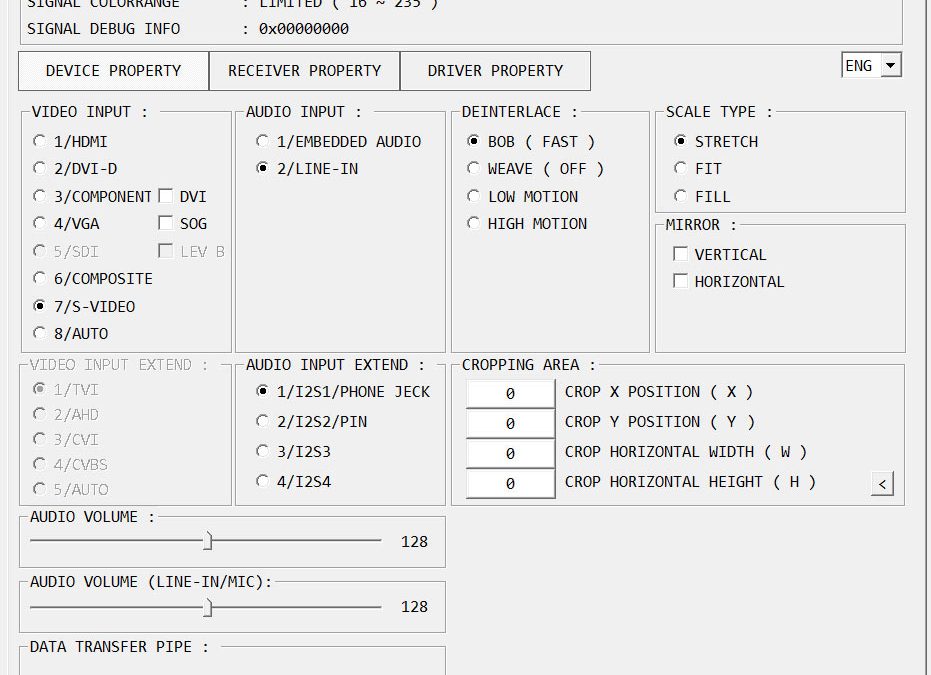Set scale type to FIT
The height and width of the screenshot is (675, 931).
click(x=681, y=169)
